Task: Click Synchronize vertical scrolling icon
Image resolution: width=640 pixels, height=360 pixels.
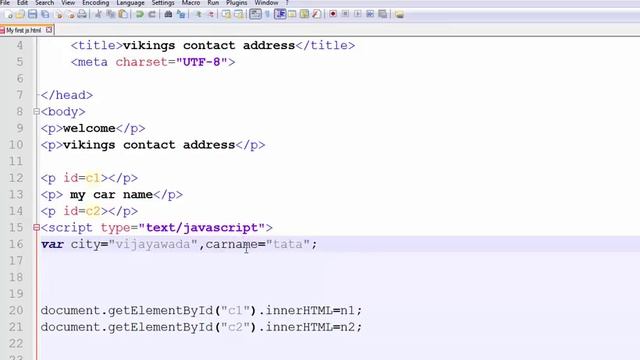Action: [x=226, y=14]
